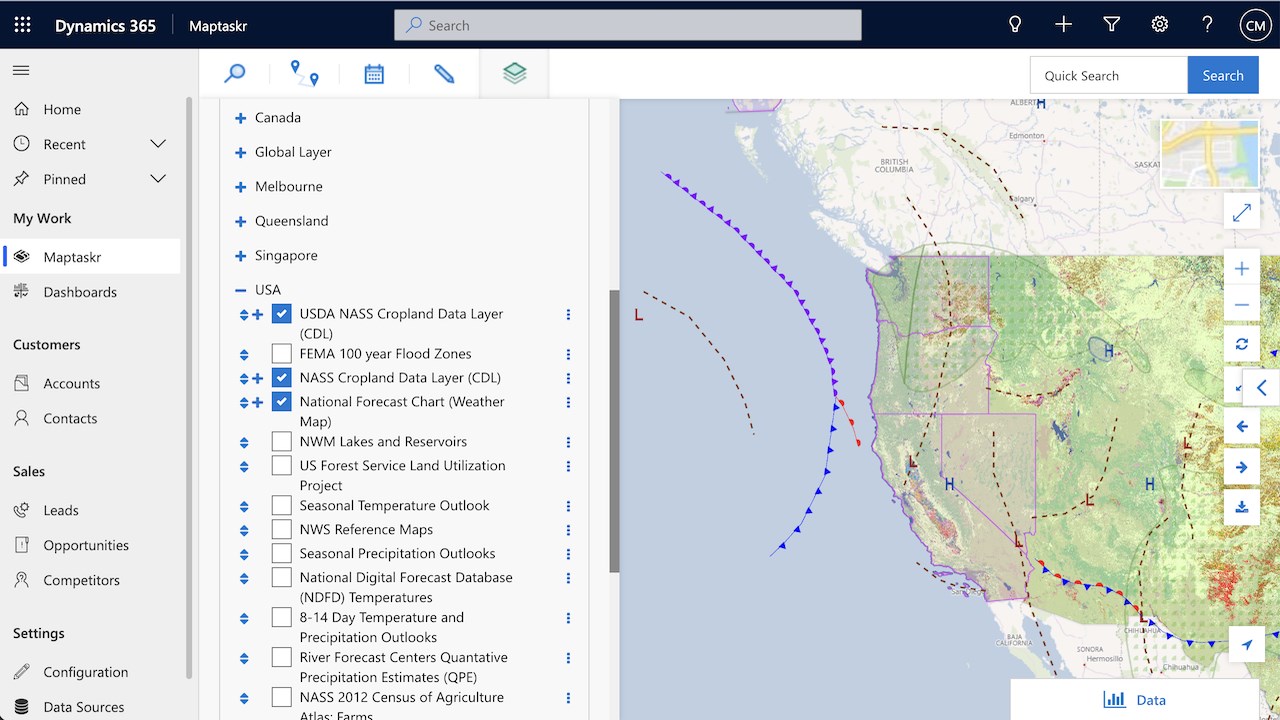
Task: Open the calendar tool in Maptaskr toolbar
Action: tap(374, 73)
